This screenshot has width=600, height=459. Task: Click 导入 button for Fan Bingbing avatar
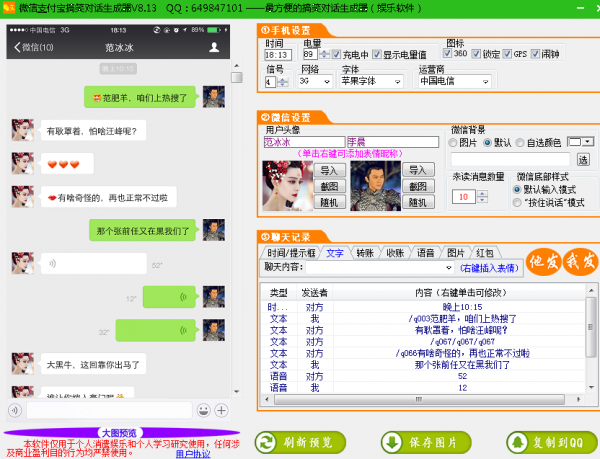click(329, 170)
